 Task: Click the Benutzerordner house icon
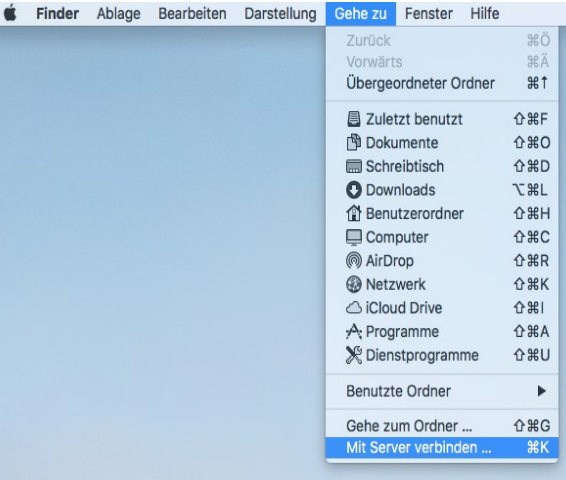[x=353, y=213]
